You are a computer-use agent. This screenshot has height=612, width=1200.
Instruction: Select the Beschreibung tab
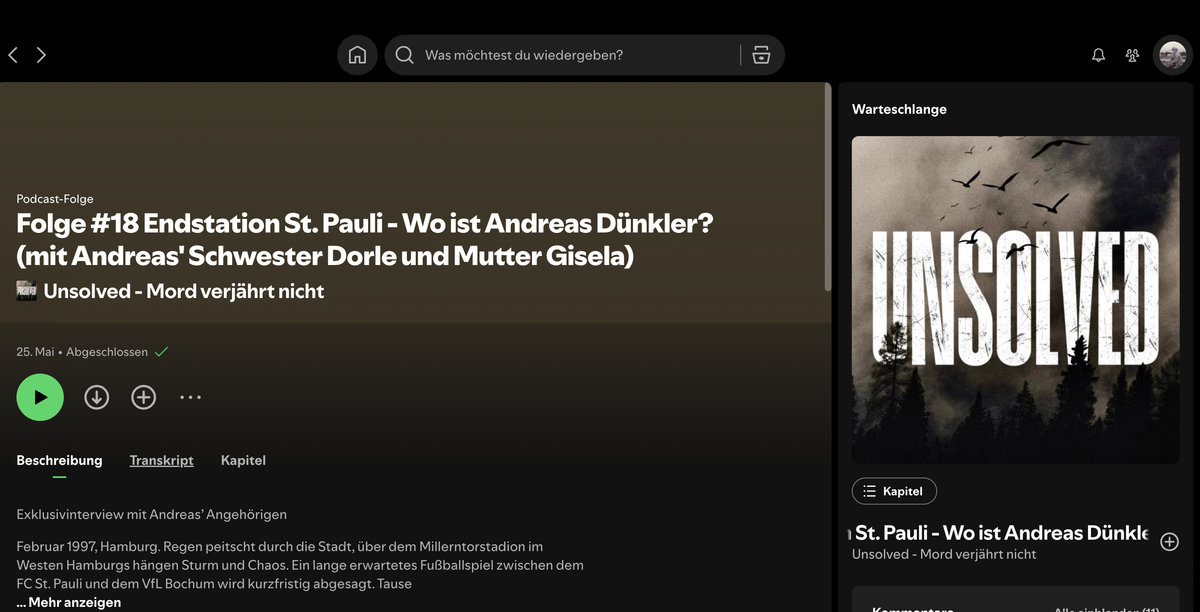59,460
